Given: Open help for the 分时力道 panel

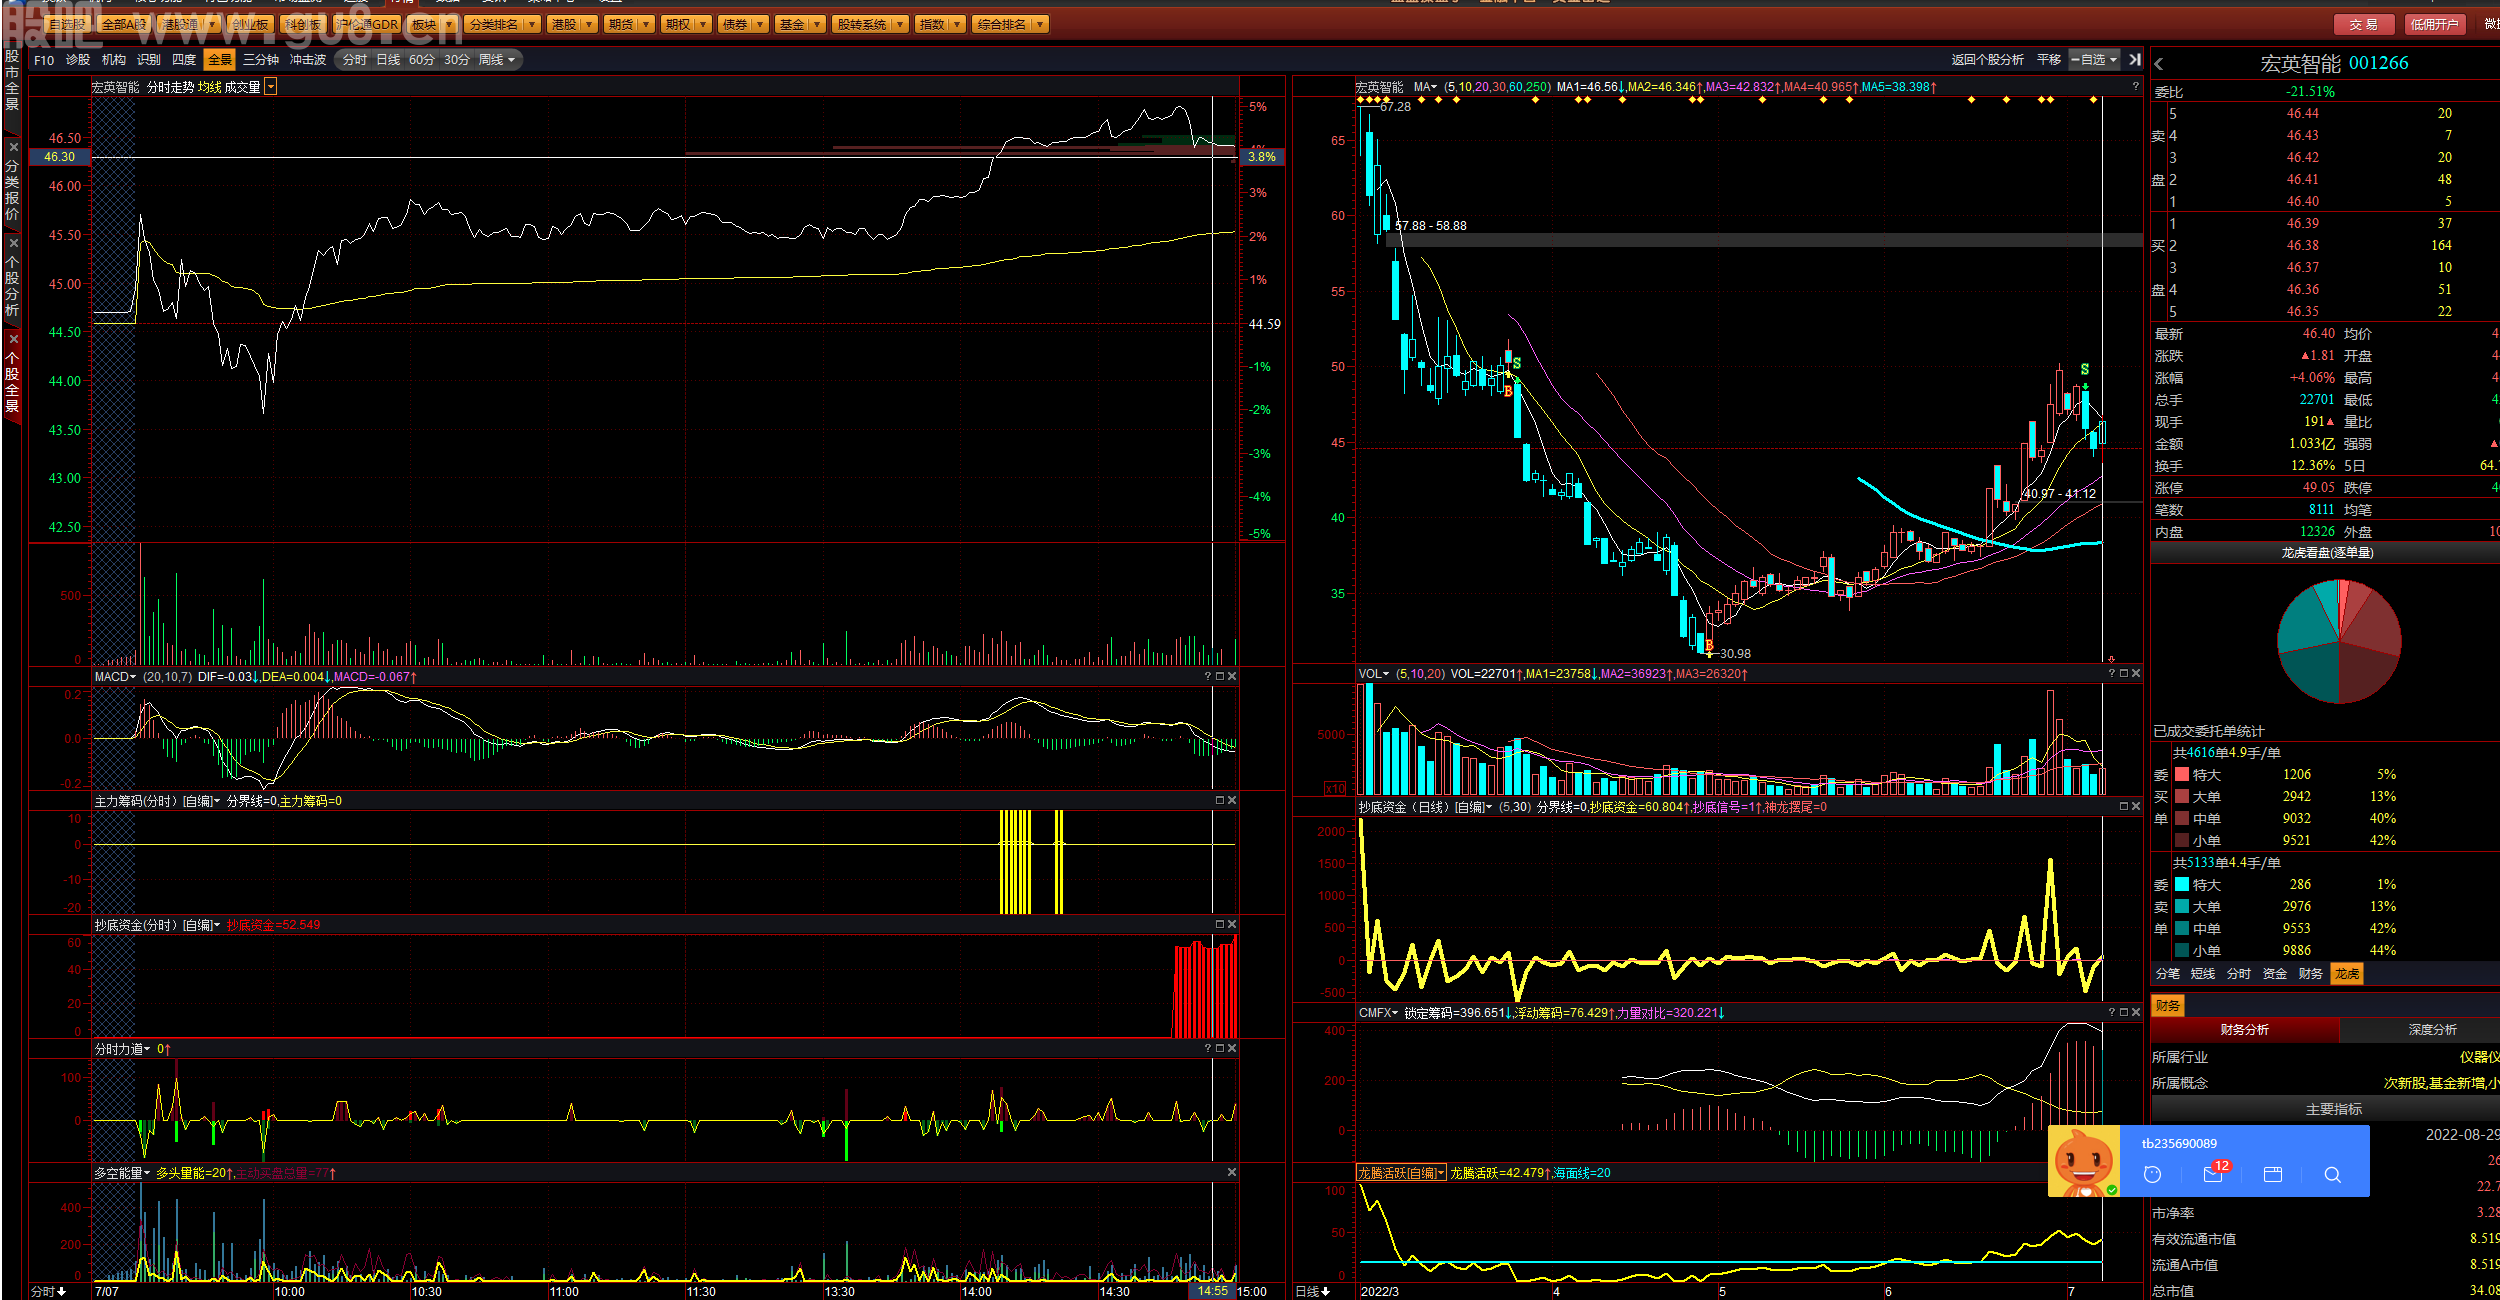Looking at the screenshot, I should [1208, 1049].
